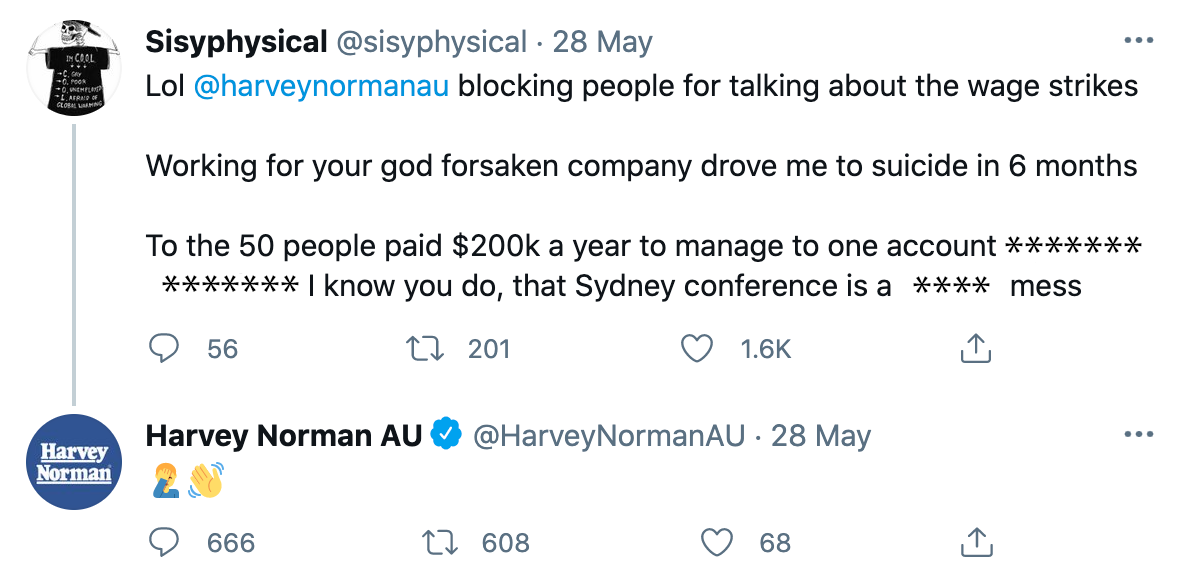Viewport: 1188px width, 584px height.
Task: Click the verified badge next to Harvey Norman AU
Action: (445, 436)
